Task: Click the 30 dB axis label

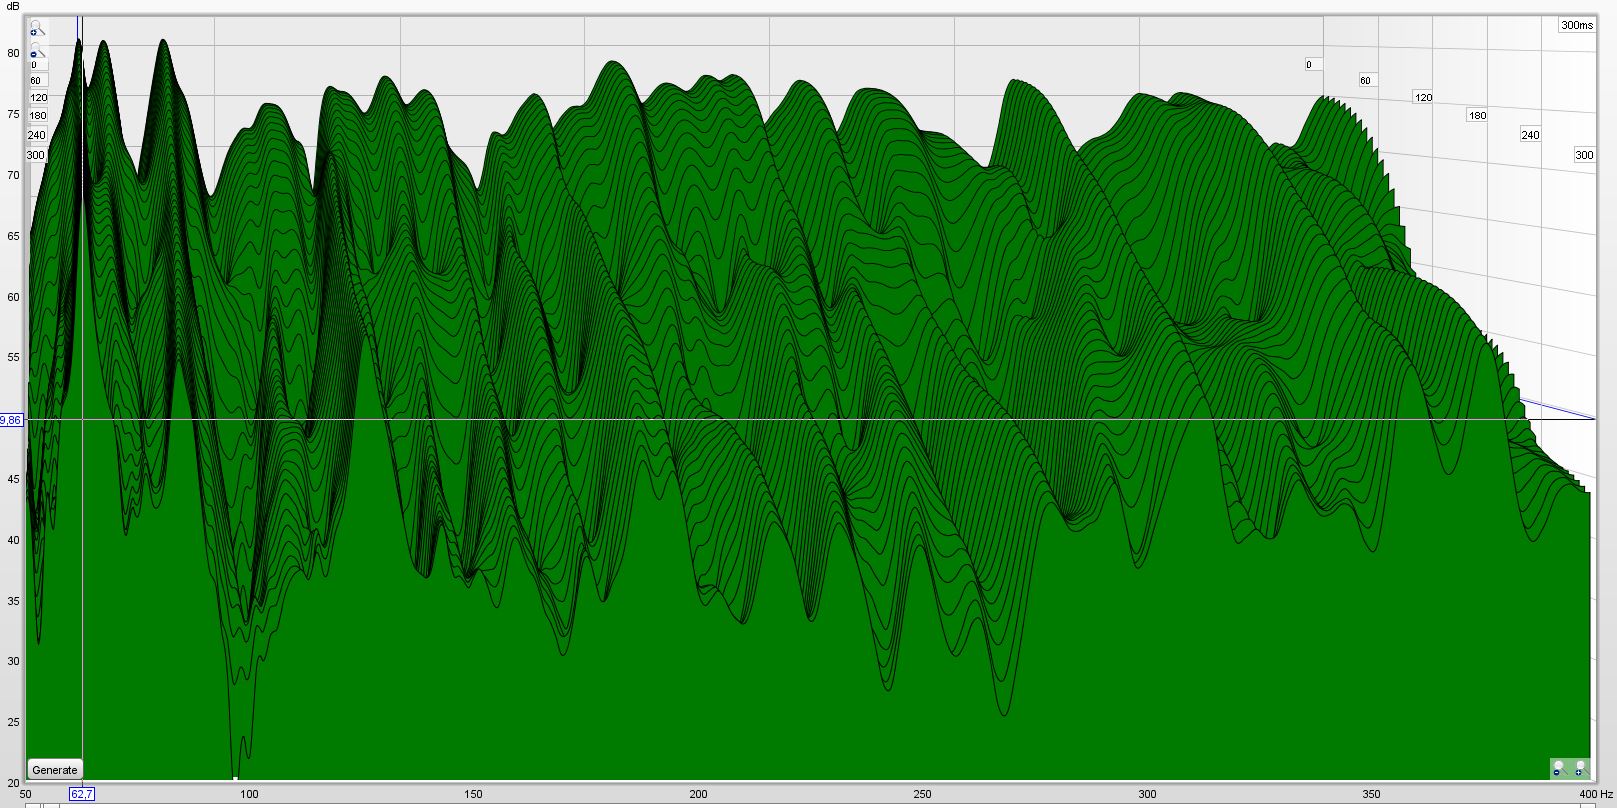Action: [x=13, y=661]
